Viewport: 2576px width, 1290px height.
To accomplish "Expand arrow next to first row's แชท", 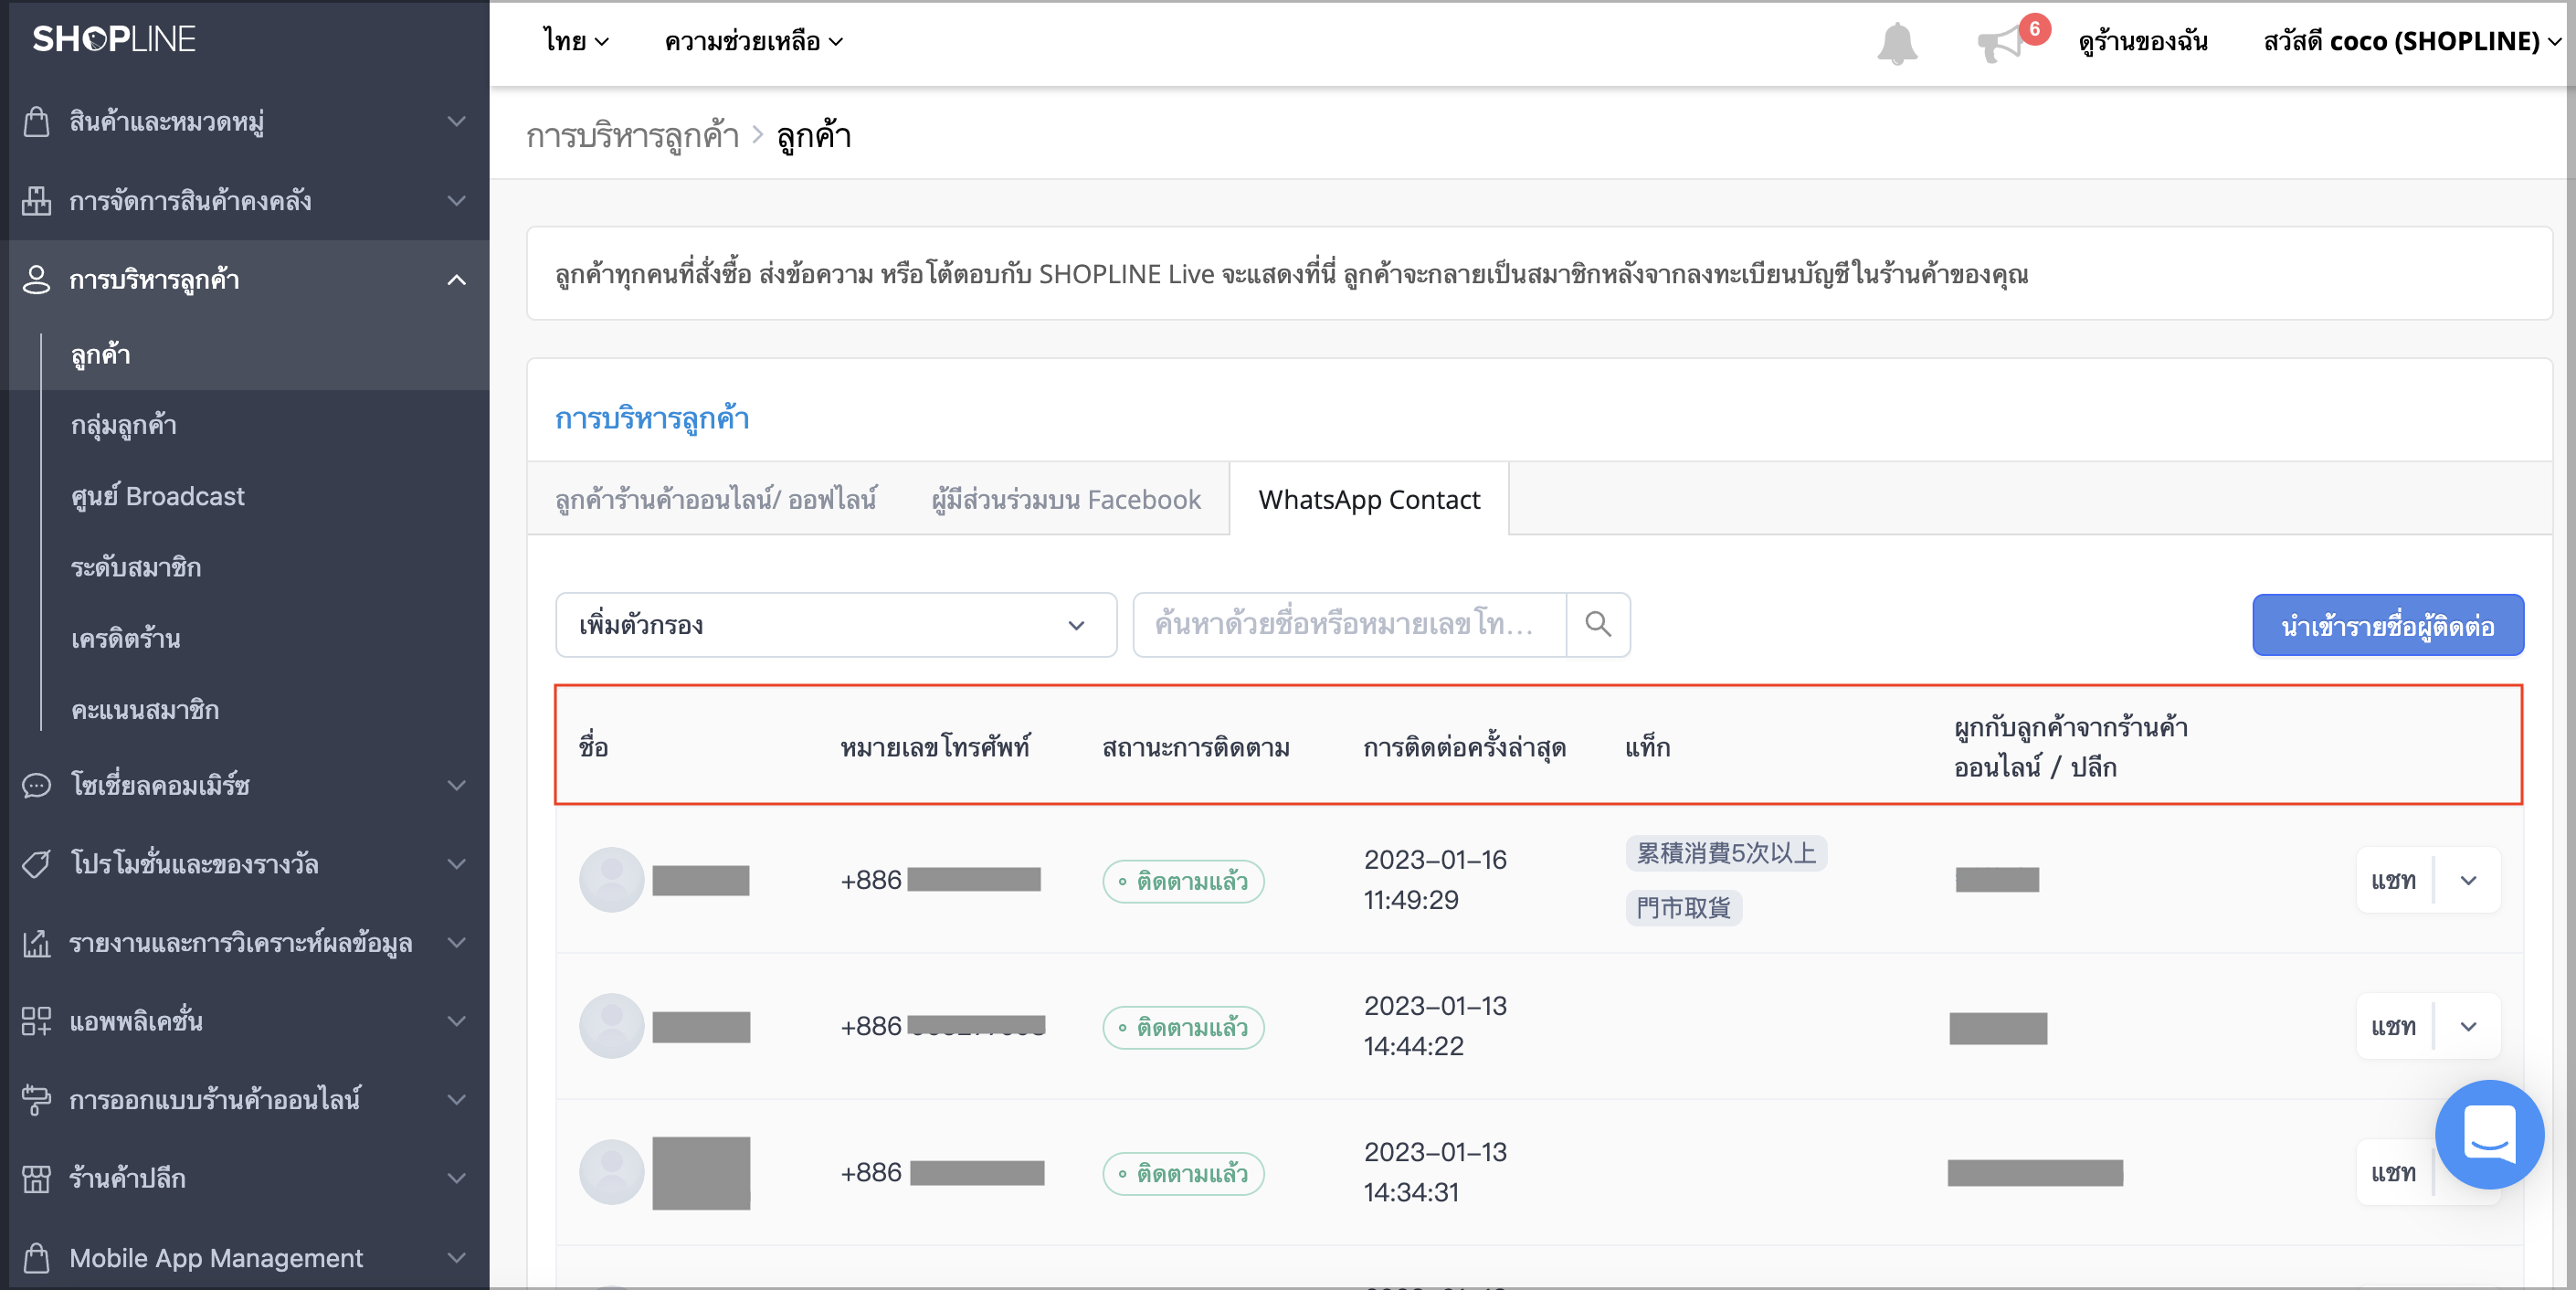I will click(x=2468, y=880).
